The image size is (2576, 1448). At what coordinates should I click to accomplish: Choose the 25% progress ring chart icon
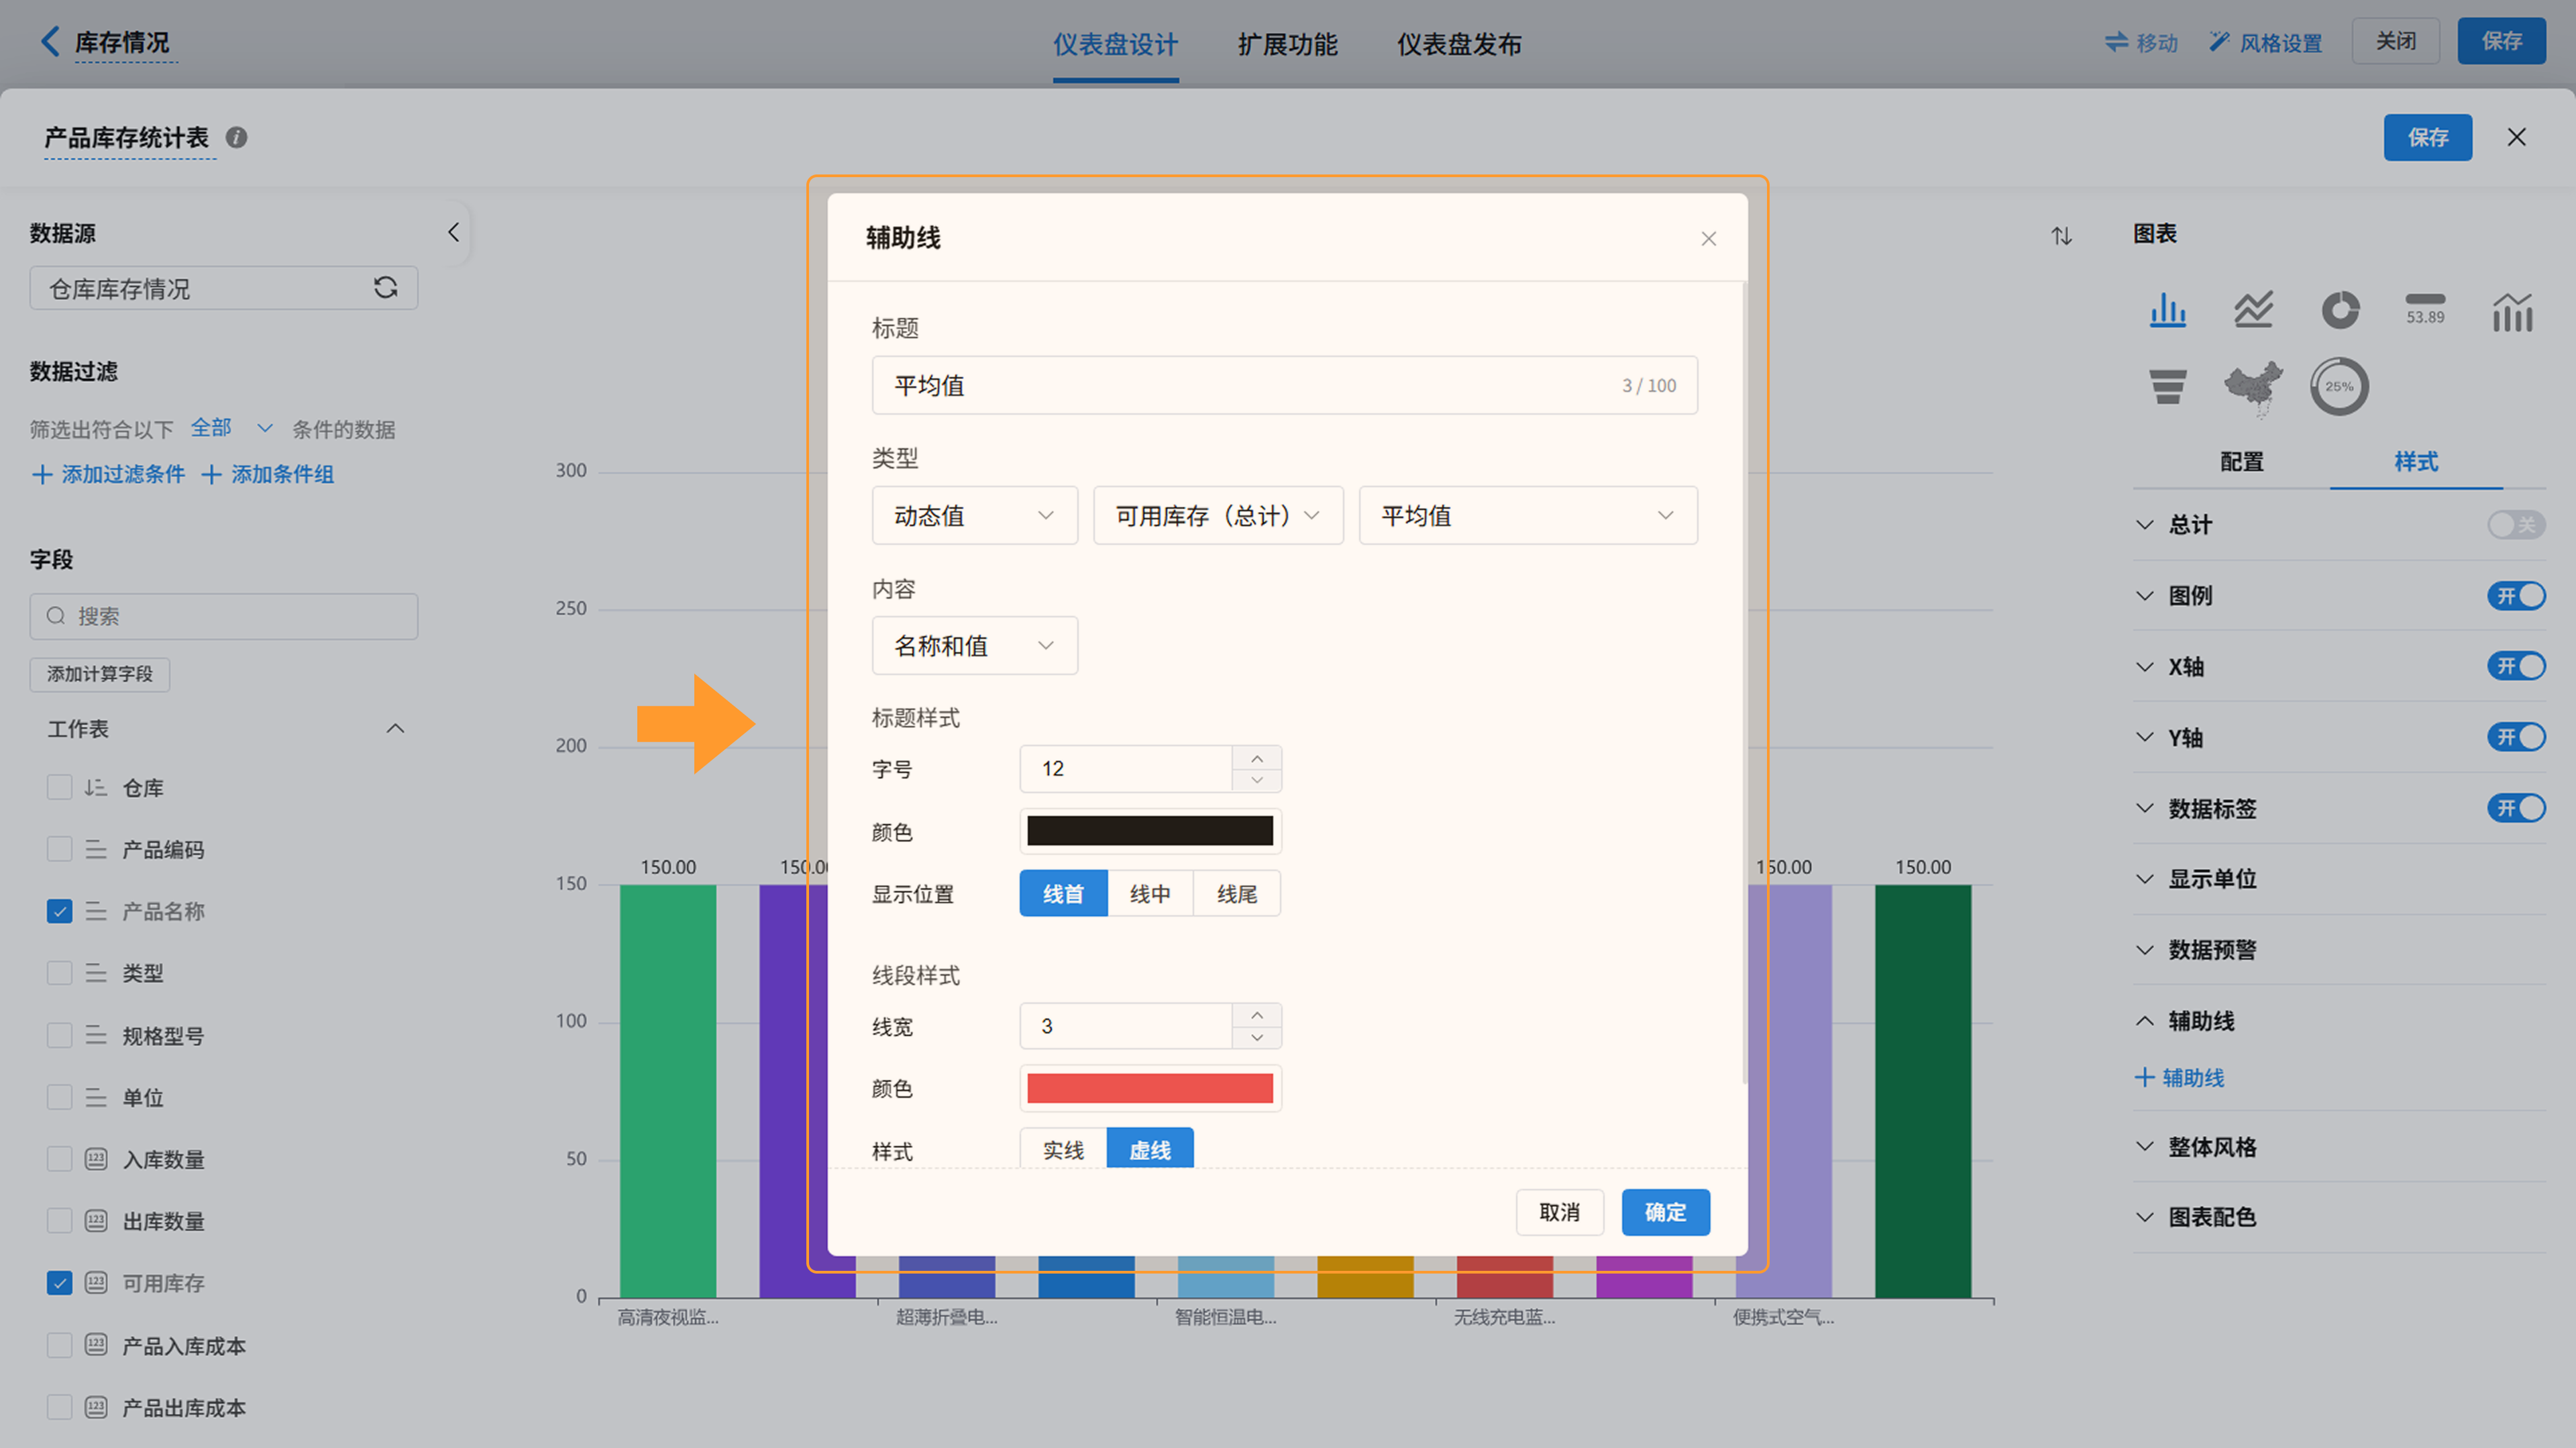click(x=2339, y=386)
